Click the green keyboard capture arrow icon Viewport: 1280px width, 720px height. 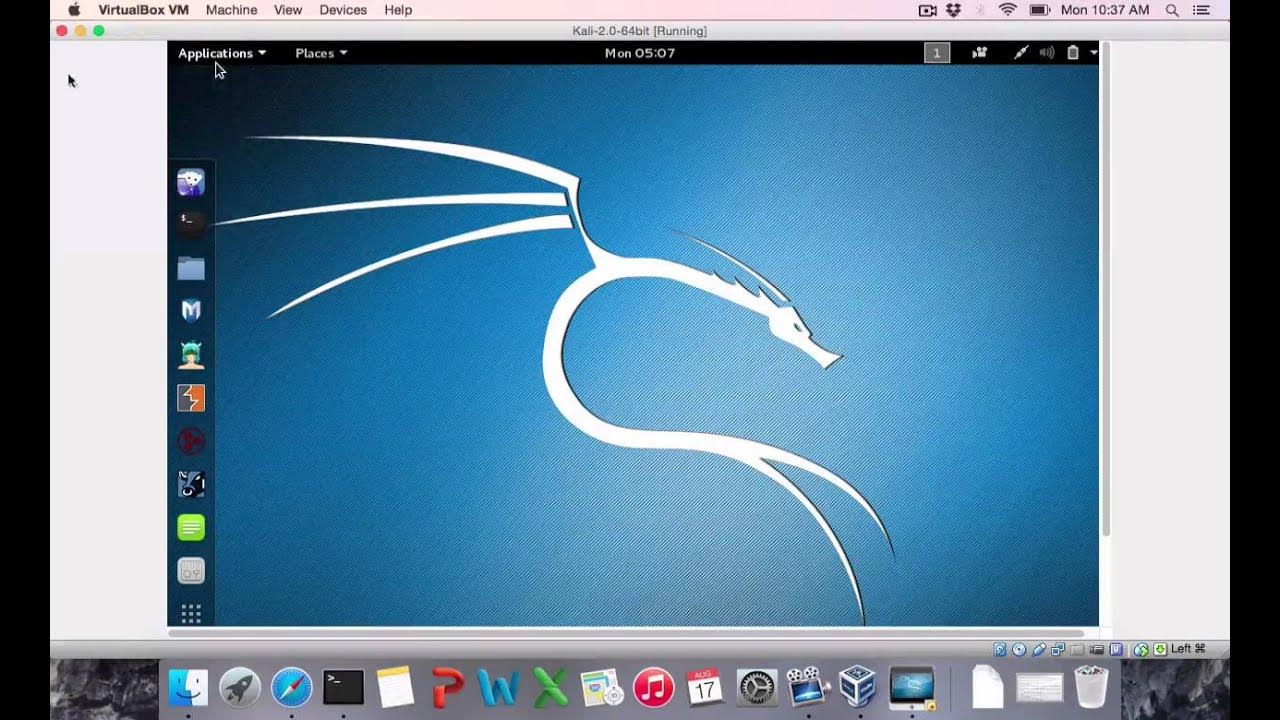(1160, 649)
